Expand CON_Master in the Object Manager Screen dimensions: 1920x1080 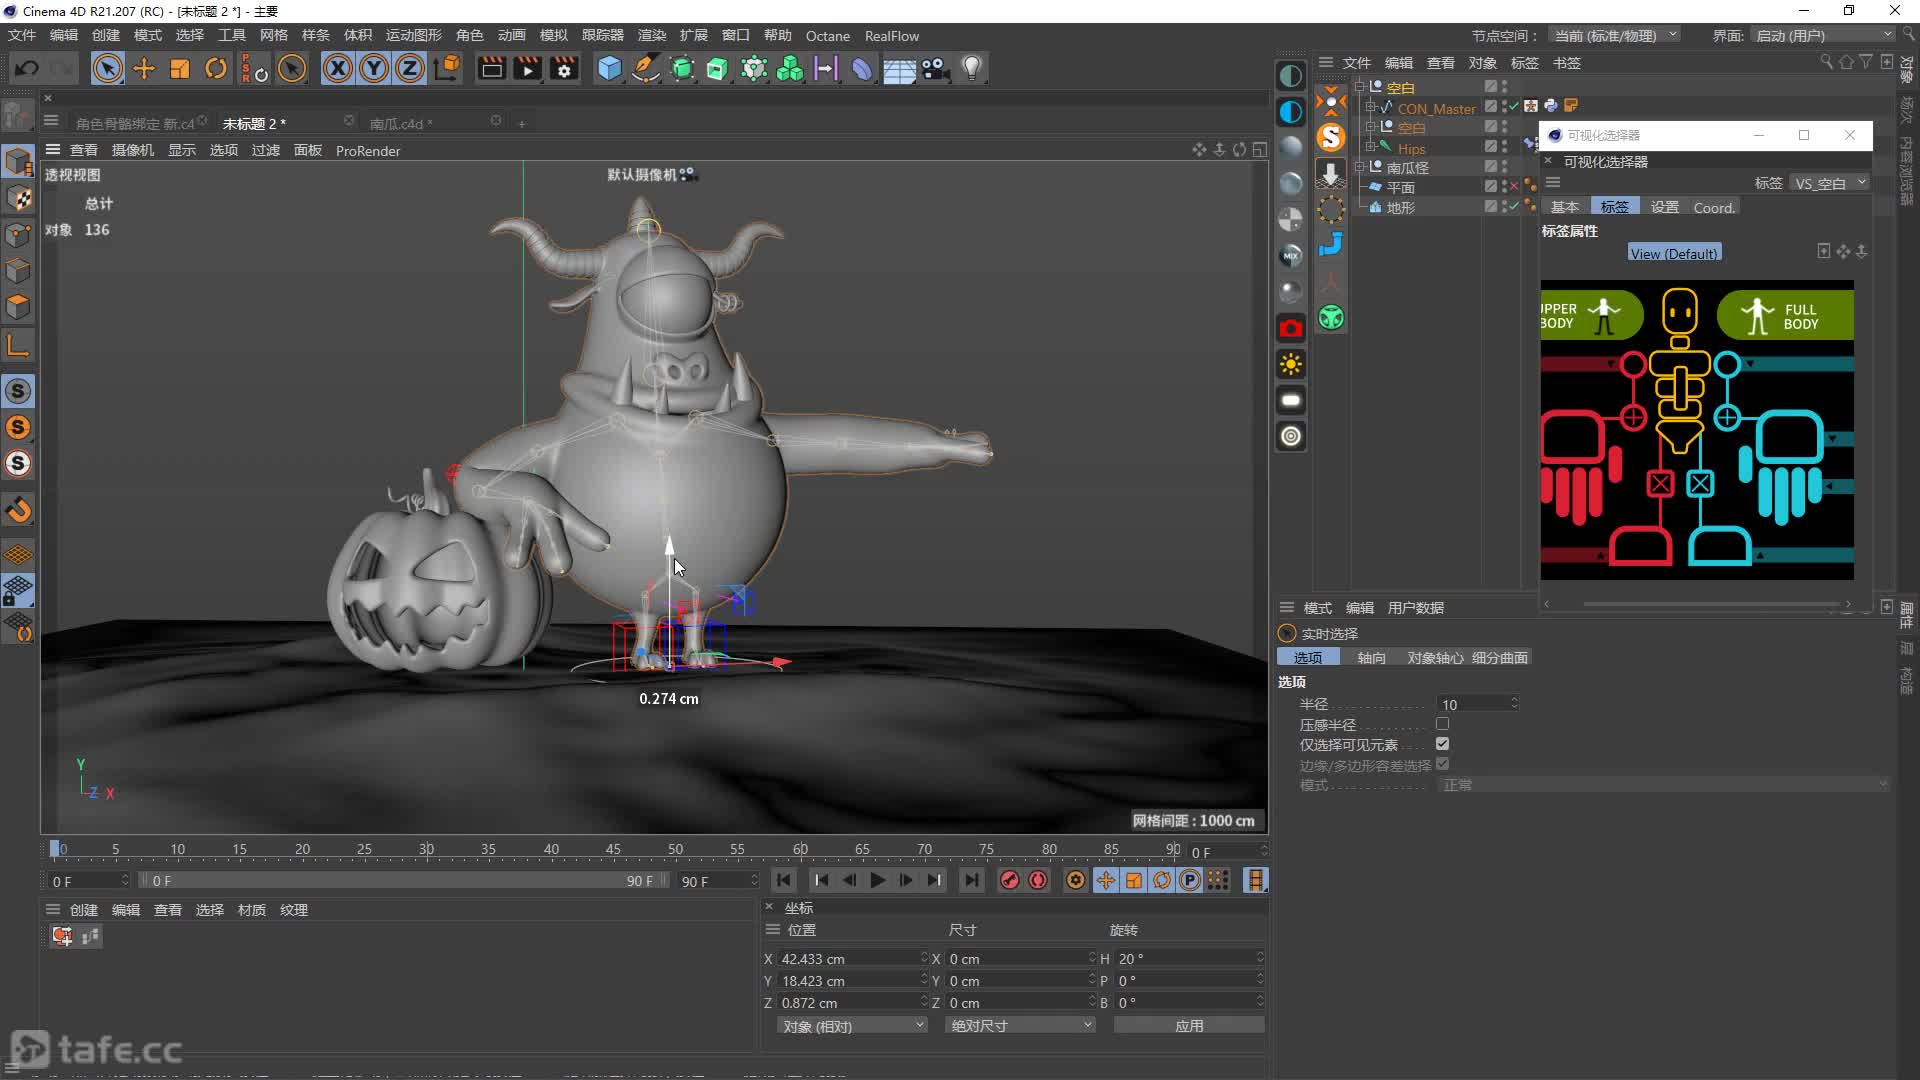click(1371, 107)
